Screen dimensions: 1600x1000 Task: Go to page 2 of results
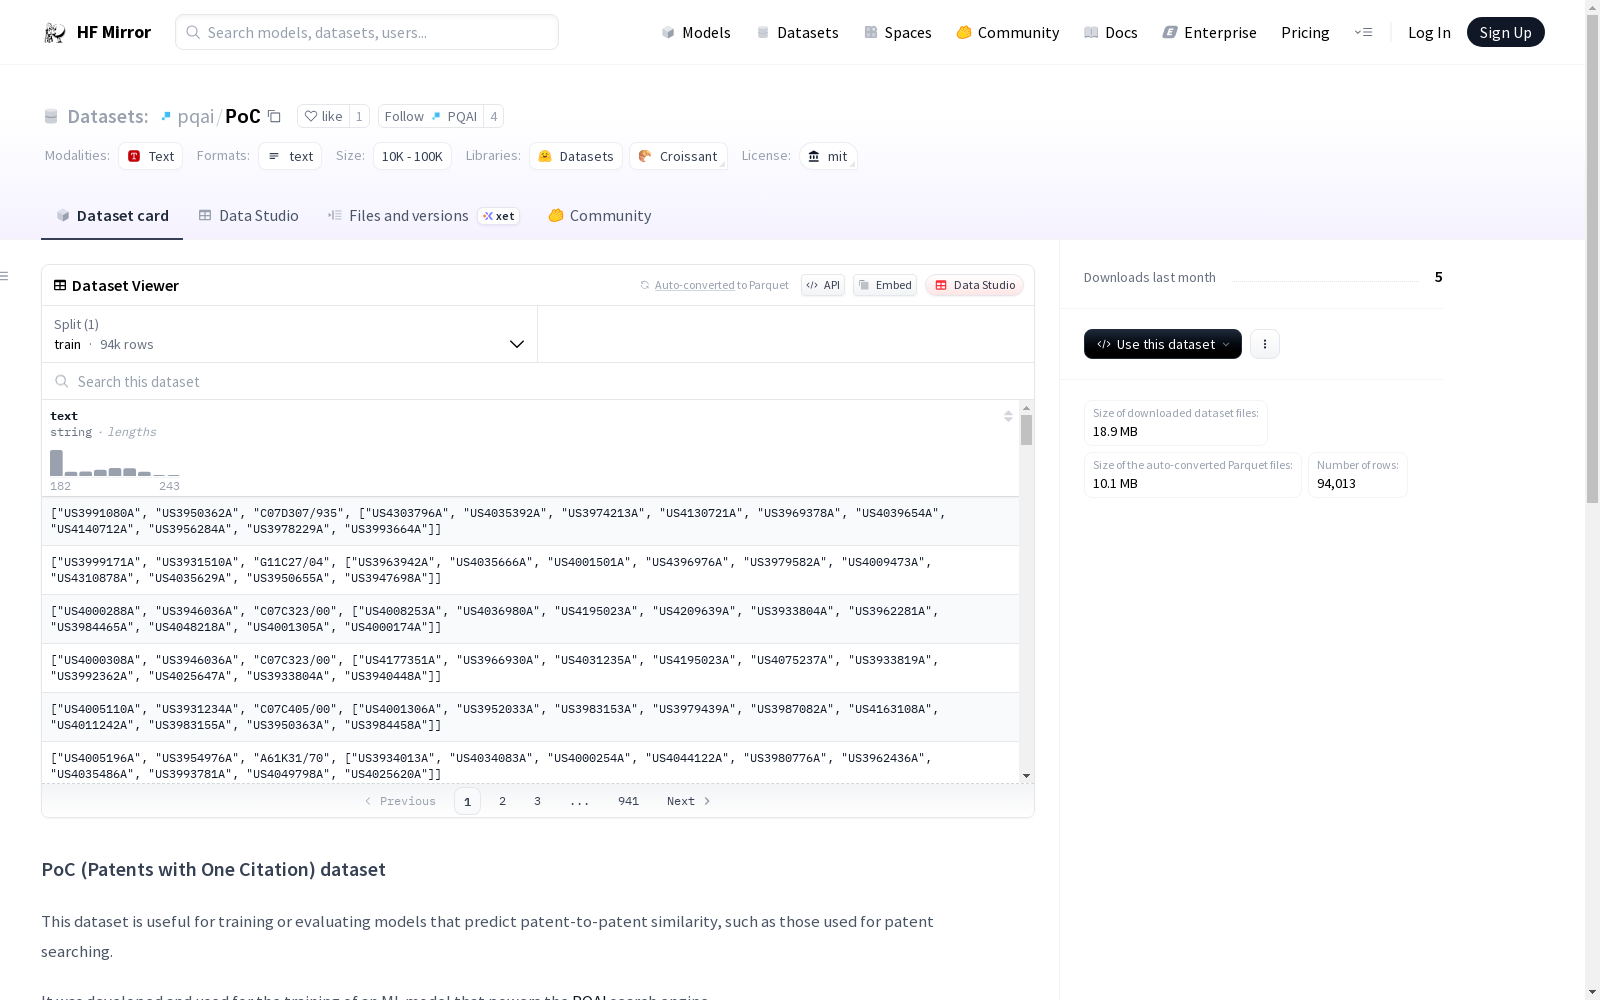[502, 801]
